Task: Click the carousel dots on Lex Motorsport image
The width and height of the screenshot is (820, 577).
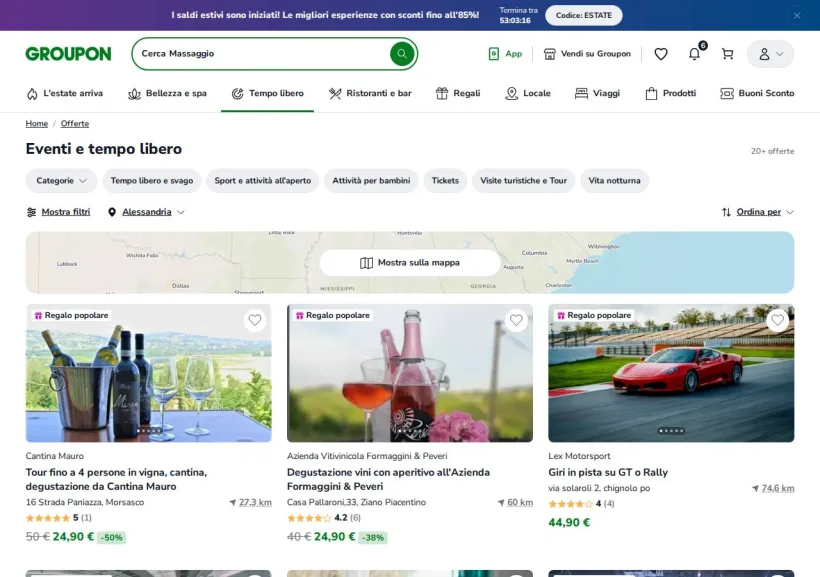Action: coord(671,431)
